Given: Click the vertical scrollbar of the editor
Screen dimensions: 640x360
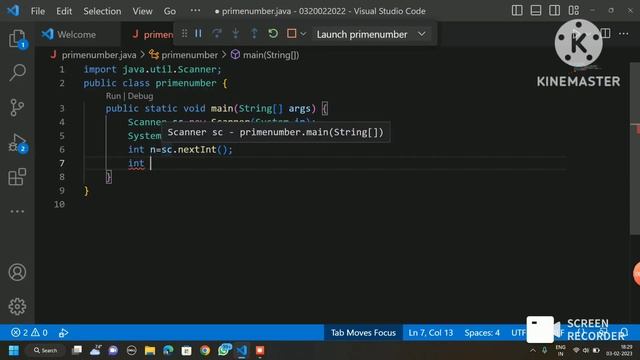Looking at the screenshot, I should 635,149.
